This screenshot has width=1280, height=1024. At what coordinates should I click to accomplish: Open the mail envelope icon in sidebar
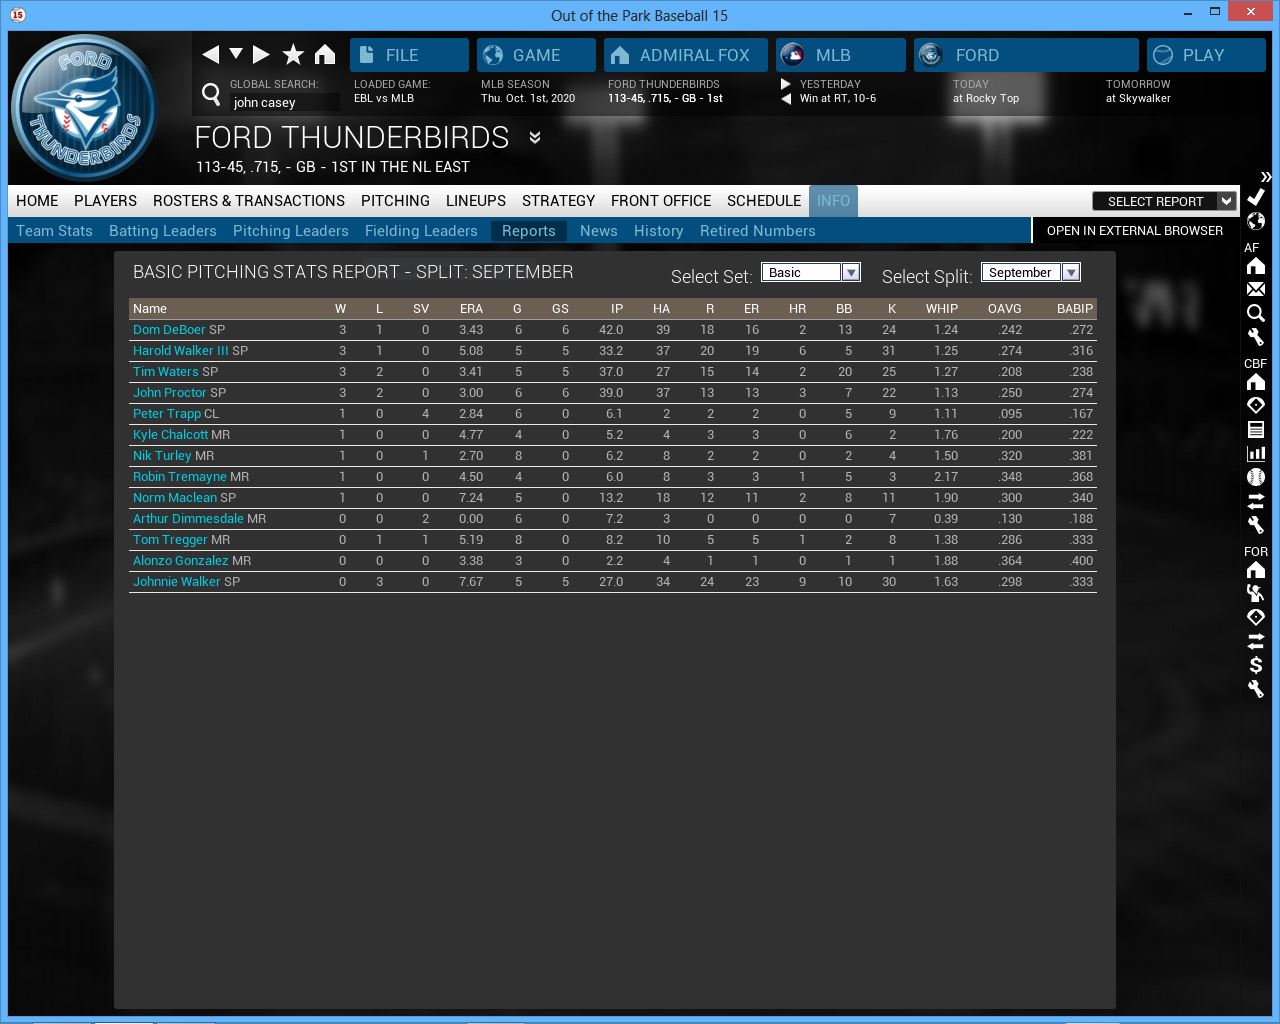click(x=1256, y=289)
